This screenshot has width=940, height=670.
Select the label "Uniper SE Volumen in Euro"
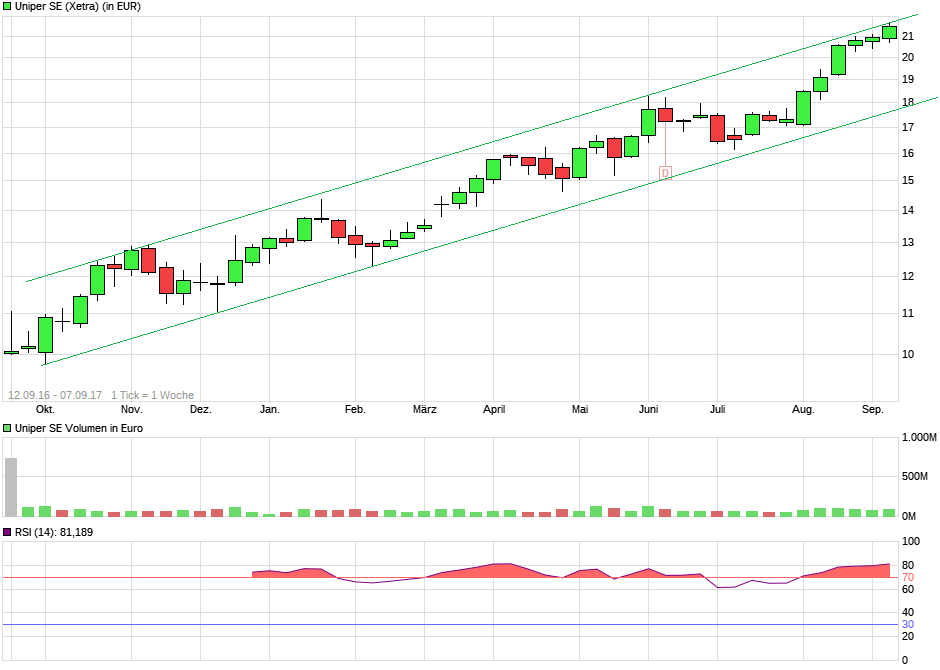[x=79, y=428]
